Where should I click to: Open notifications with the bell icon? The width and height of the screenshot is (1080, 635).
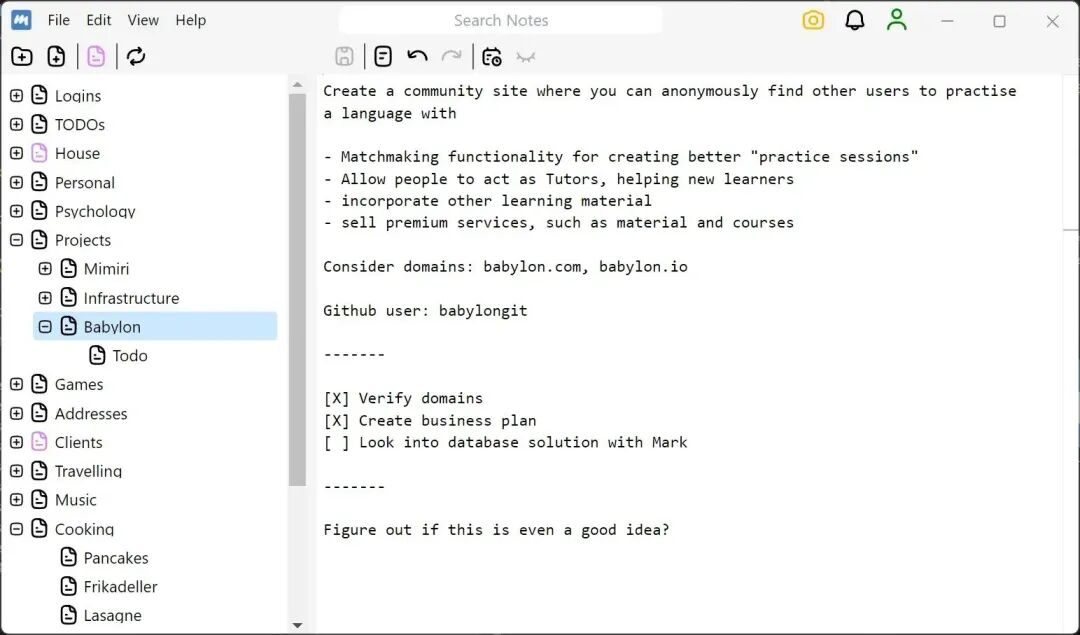click(x=854, y=20)
